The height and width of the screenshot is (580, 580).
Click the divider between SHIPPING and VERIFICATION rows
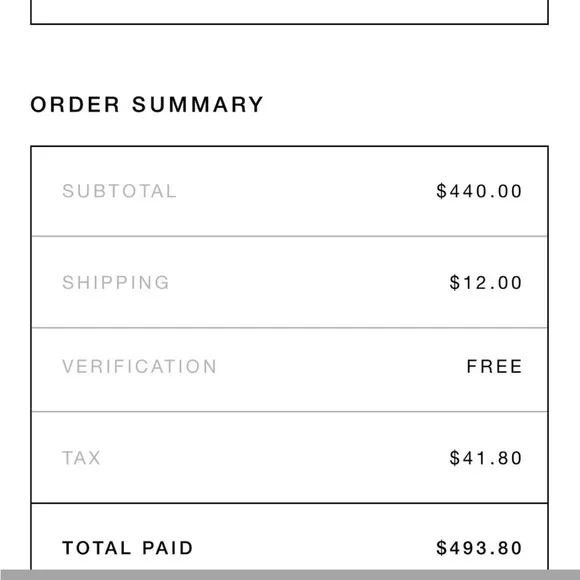pyautogui.click(x=289, y=328)
